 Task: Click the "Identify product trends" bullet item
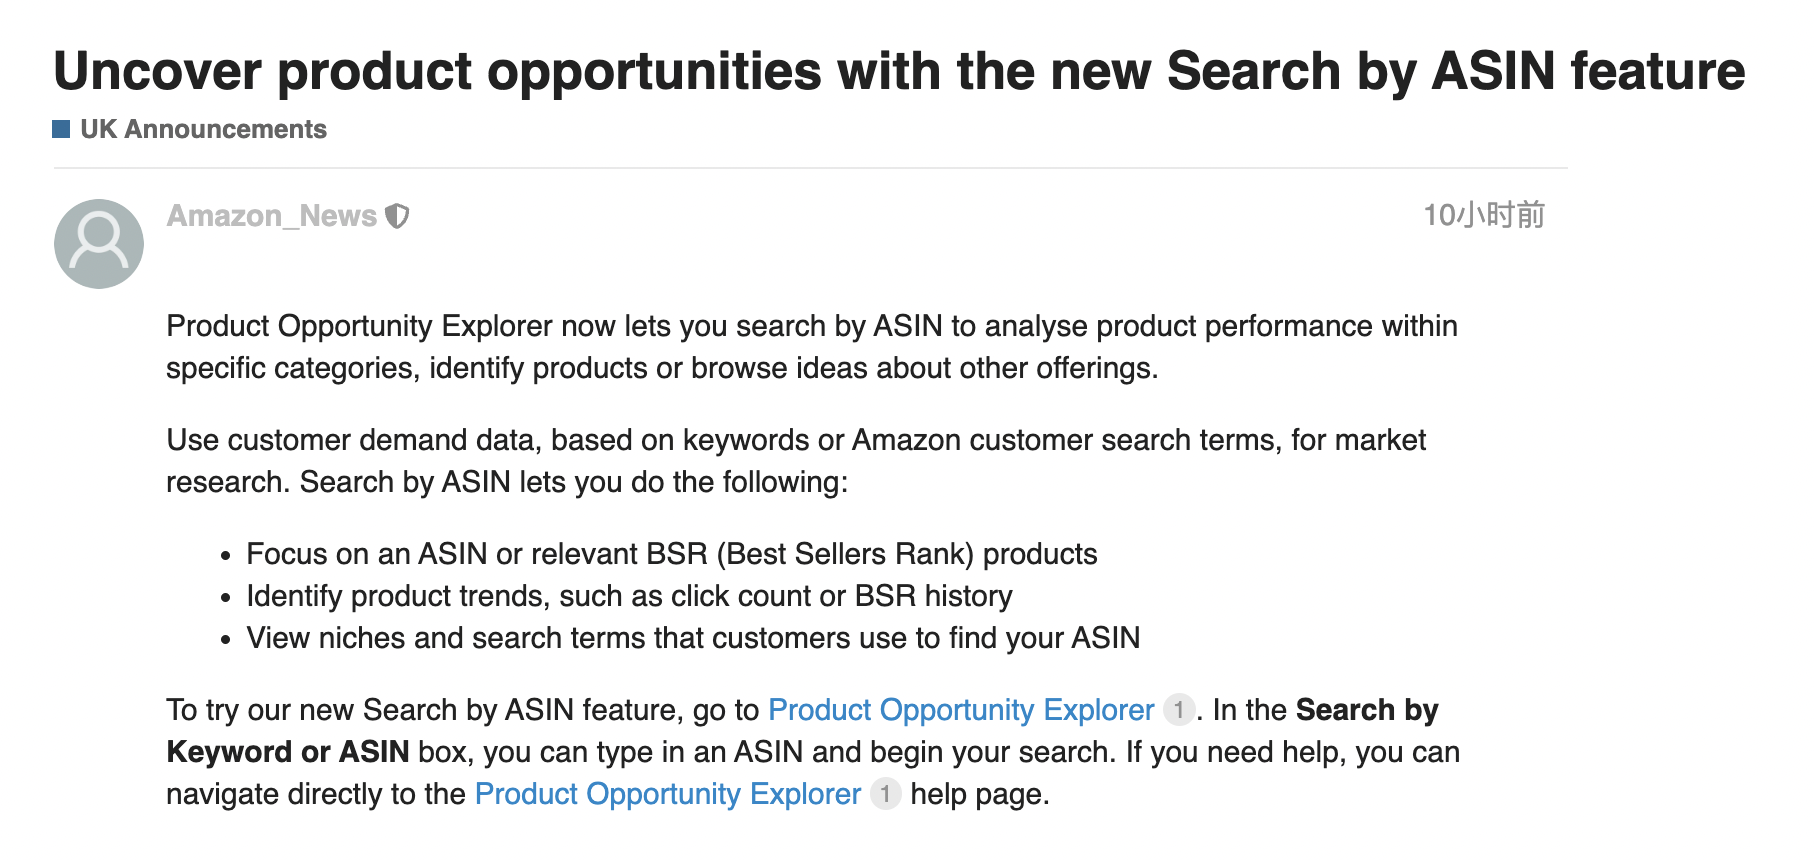(629, 596)
